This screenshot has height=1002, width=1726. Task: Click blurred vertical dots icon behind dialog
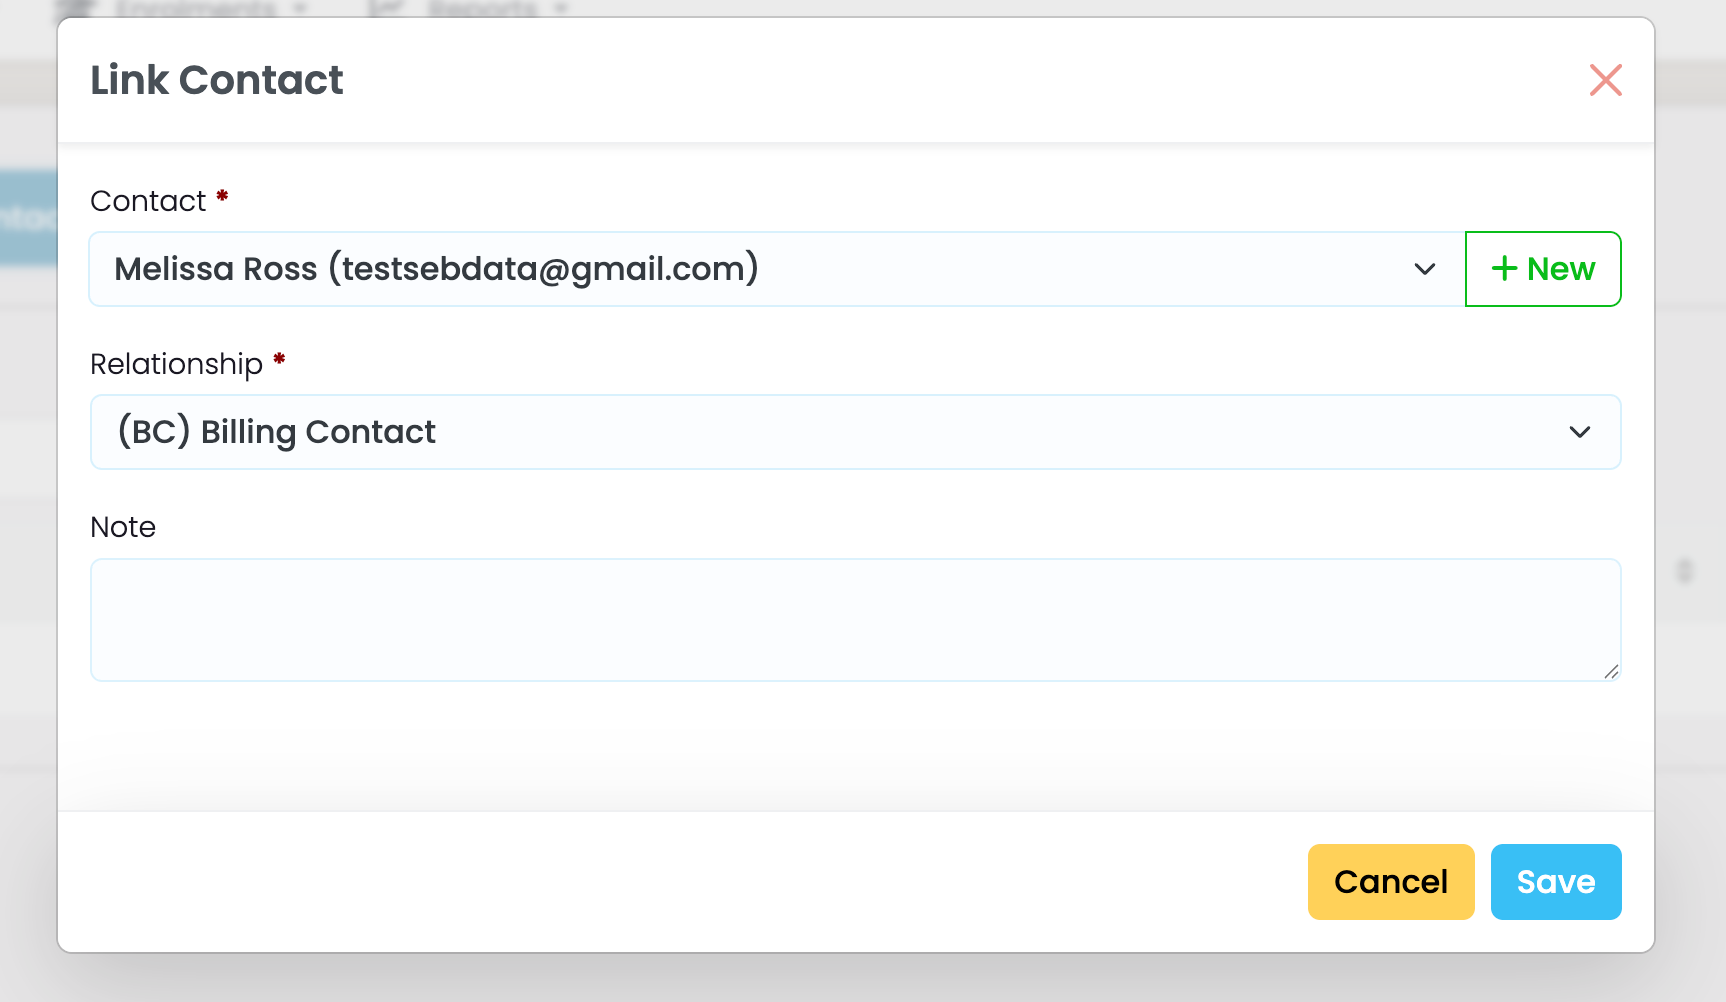tap(1685, 571)
